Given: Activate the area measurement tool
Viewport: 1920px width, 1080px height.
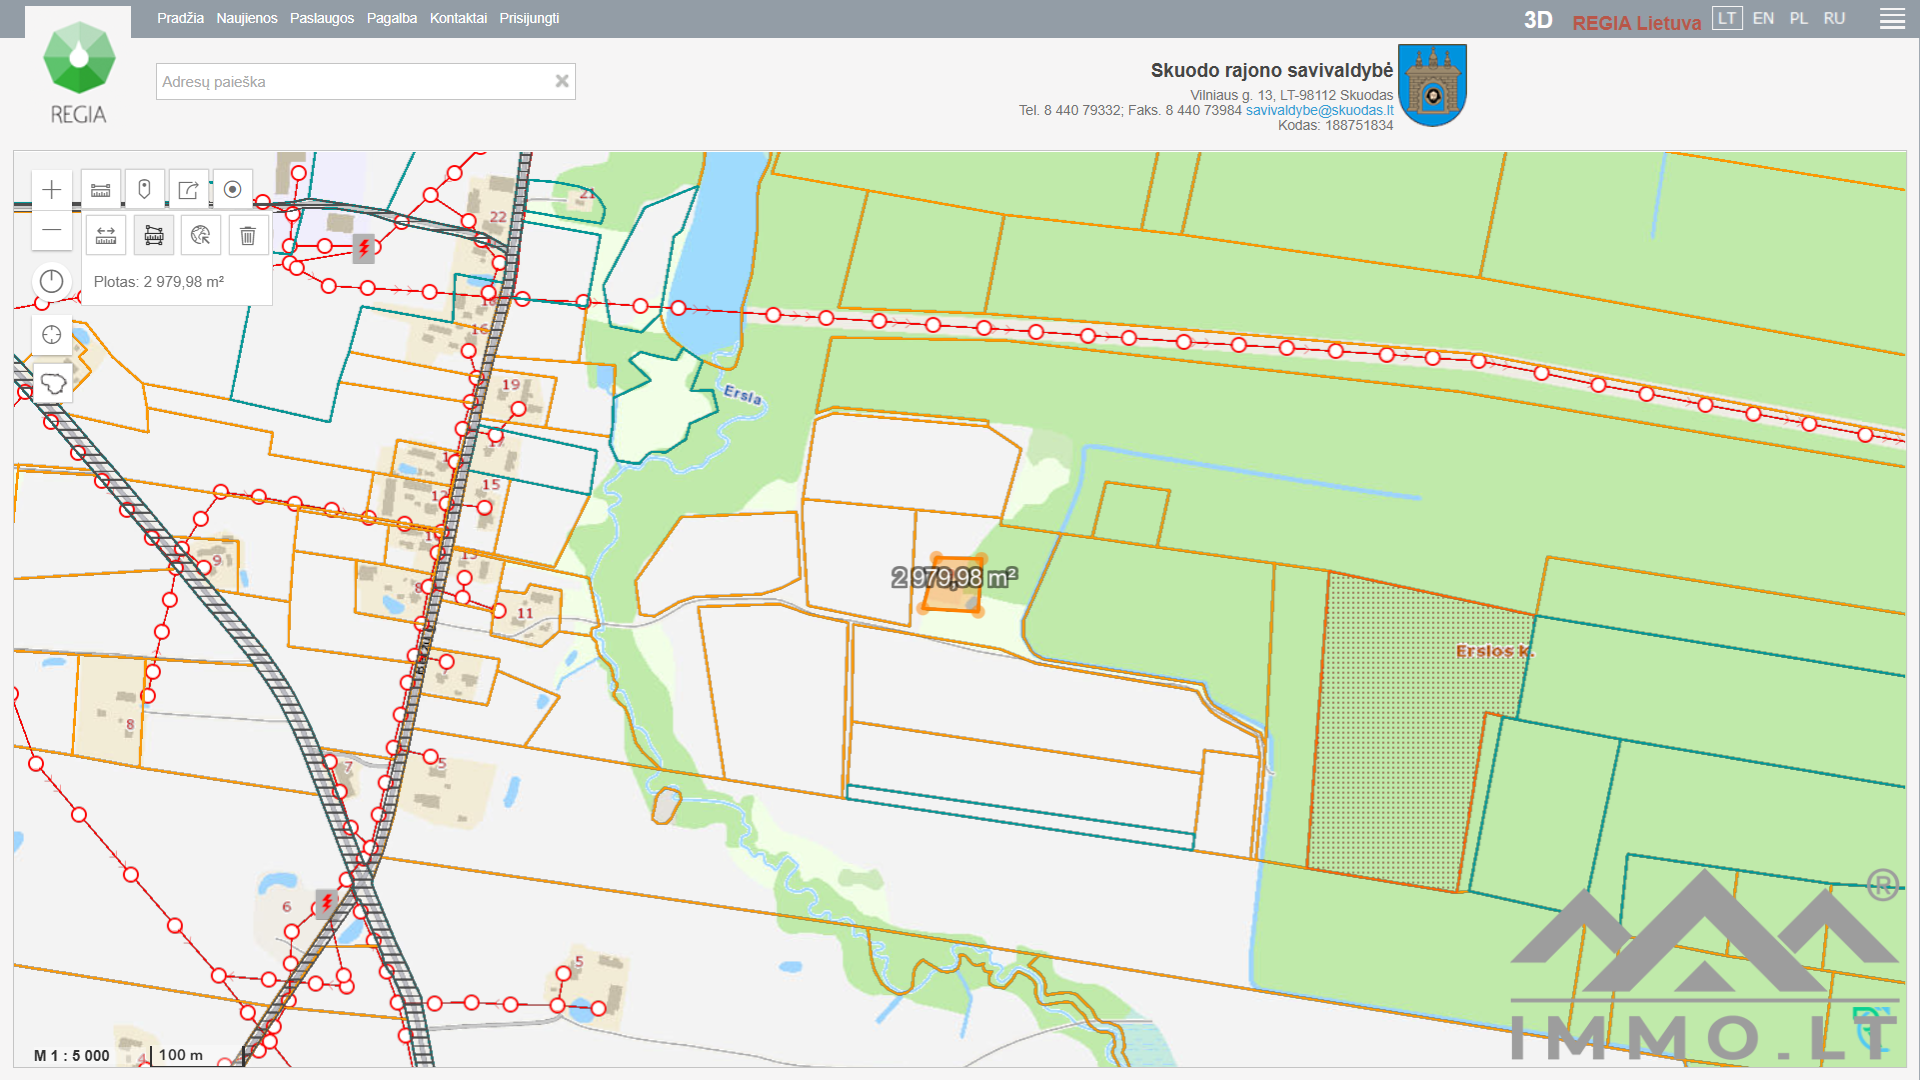Looking at the screenshot, I should point(154,236).
